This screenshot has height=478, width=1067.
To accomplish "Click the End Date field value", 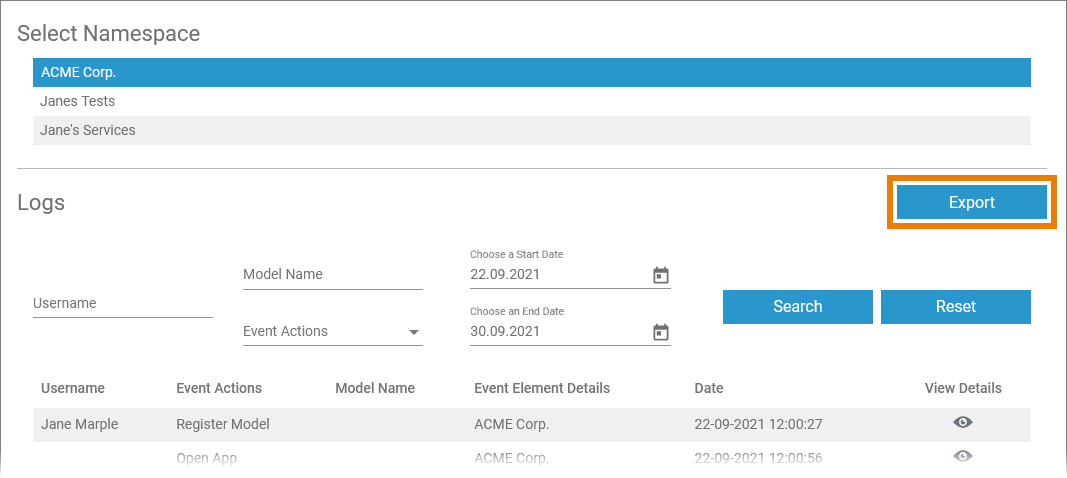I will [x=555, y=332].
